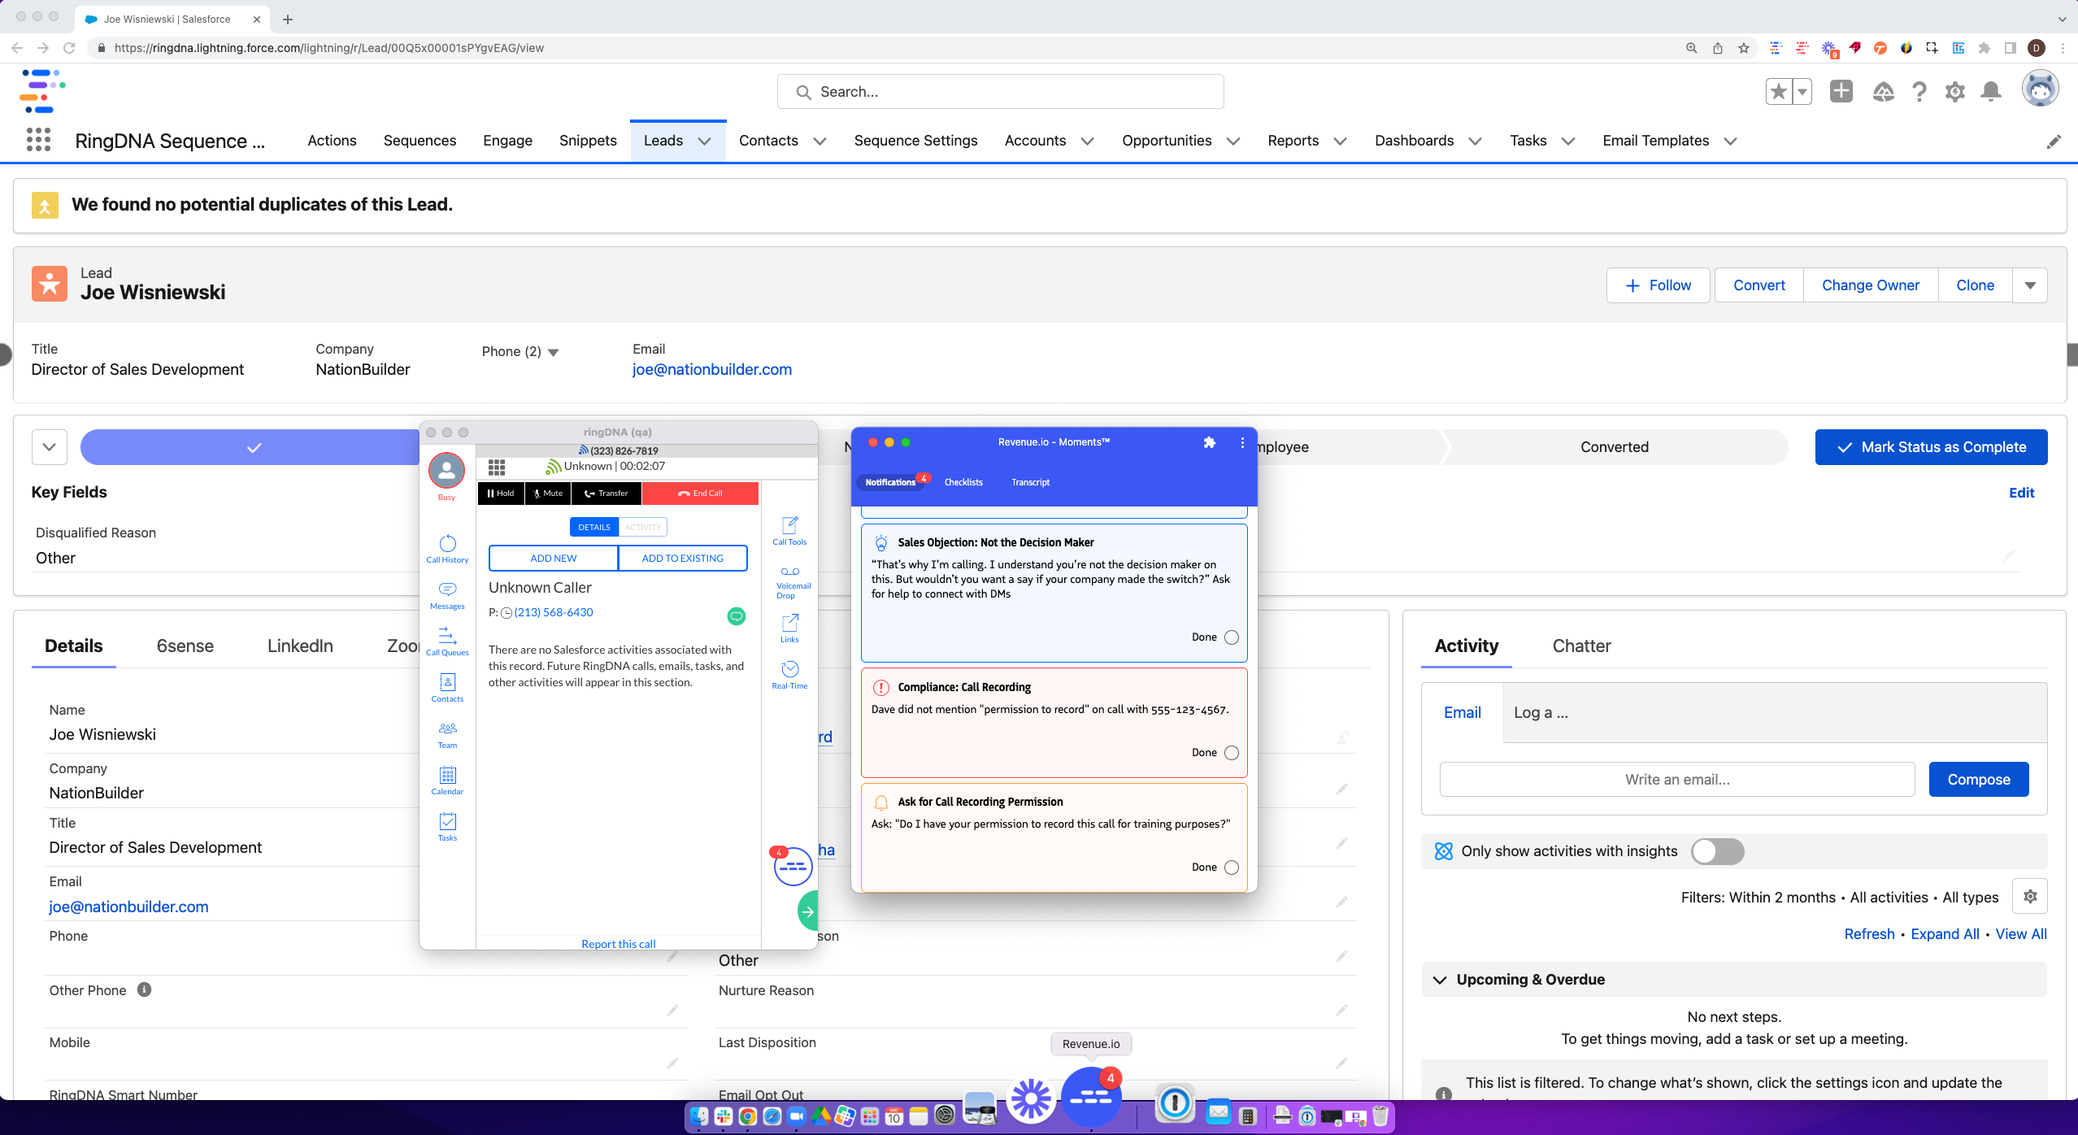Click the extensions puzzle icon in Moments

pyautogui.click(x=1209, y=442)
